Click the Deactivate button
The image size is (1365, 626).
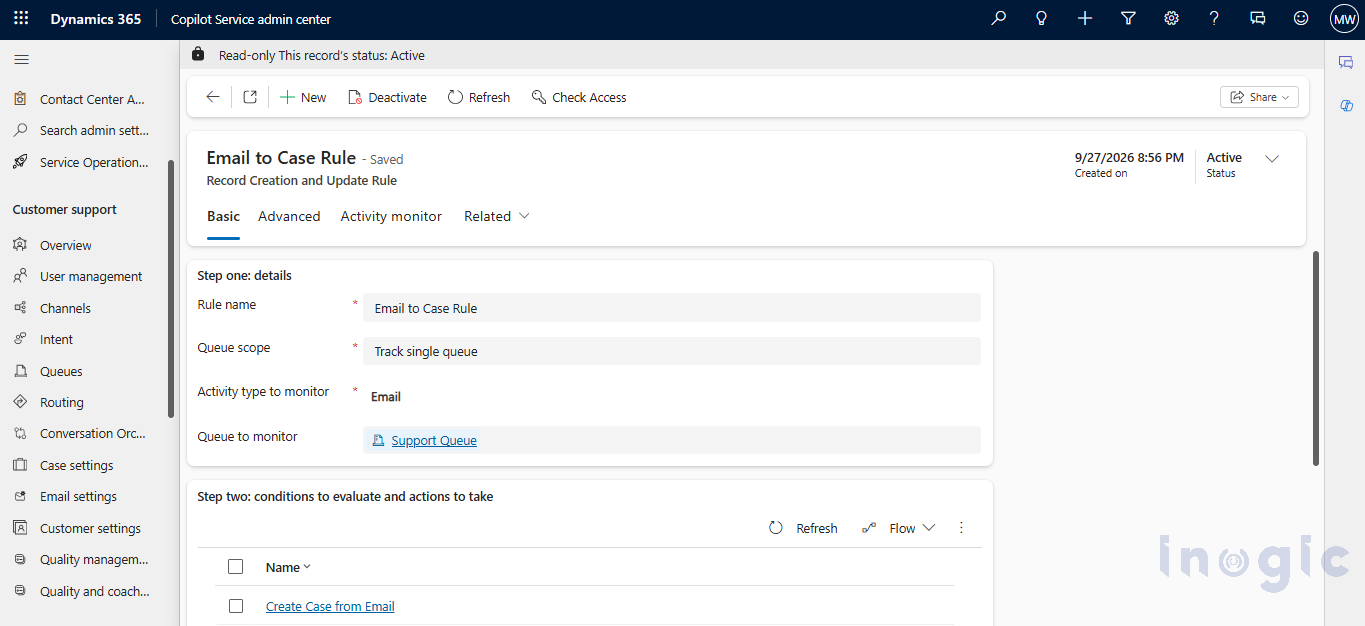(x=387, y=97)
